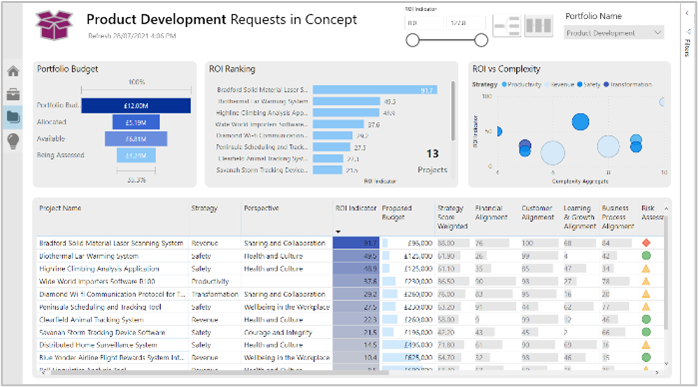Click yellow risk triangle for Distributed Home Surveillance row
Image resolution: width=698 pixels, height=387 pixels.
tap(646, 345)
